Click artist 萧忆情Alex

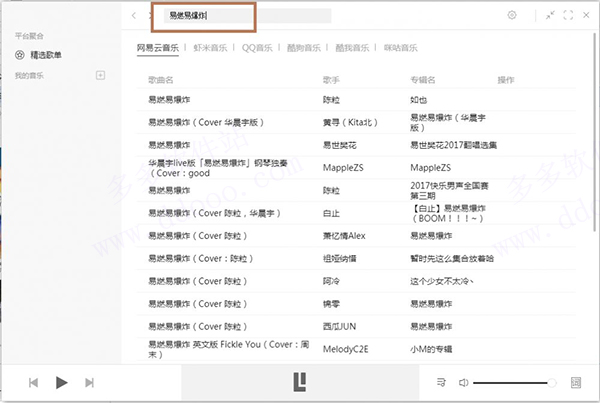point(344,236)
